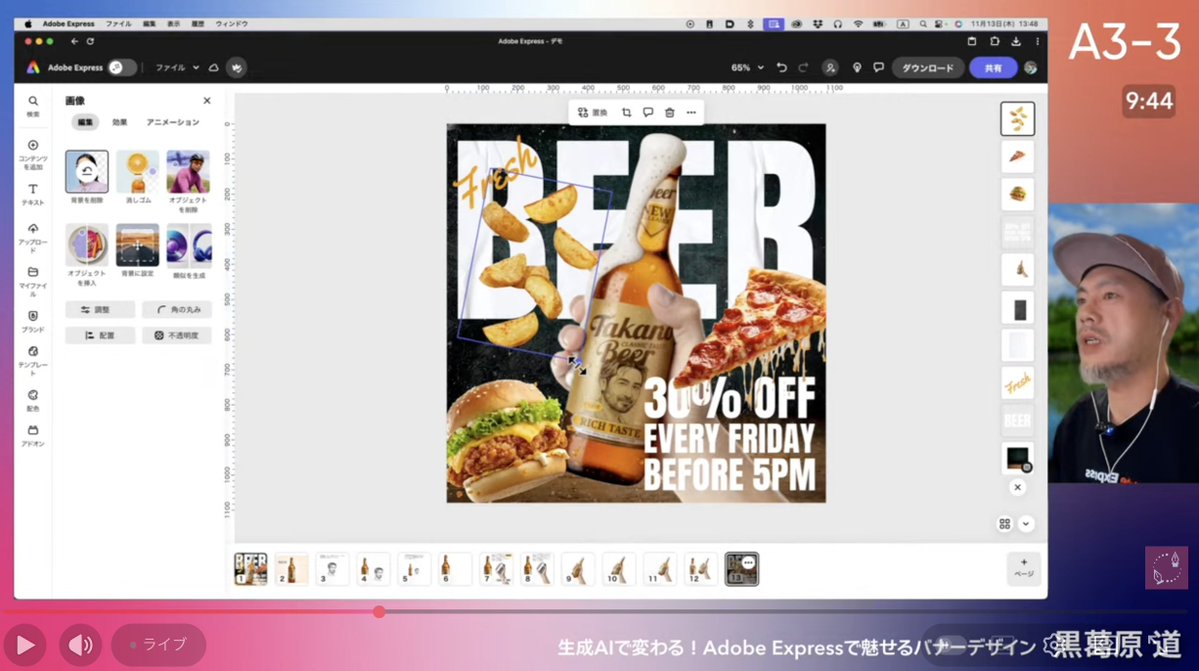Click the ダウンロード button

pyautogui.click(x=929, y=67)
